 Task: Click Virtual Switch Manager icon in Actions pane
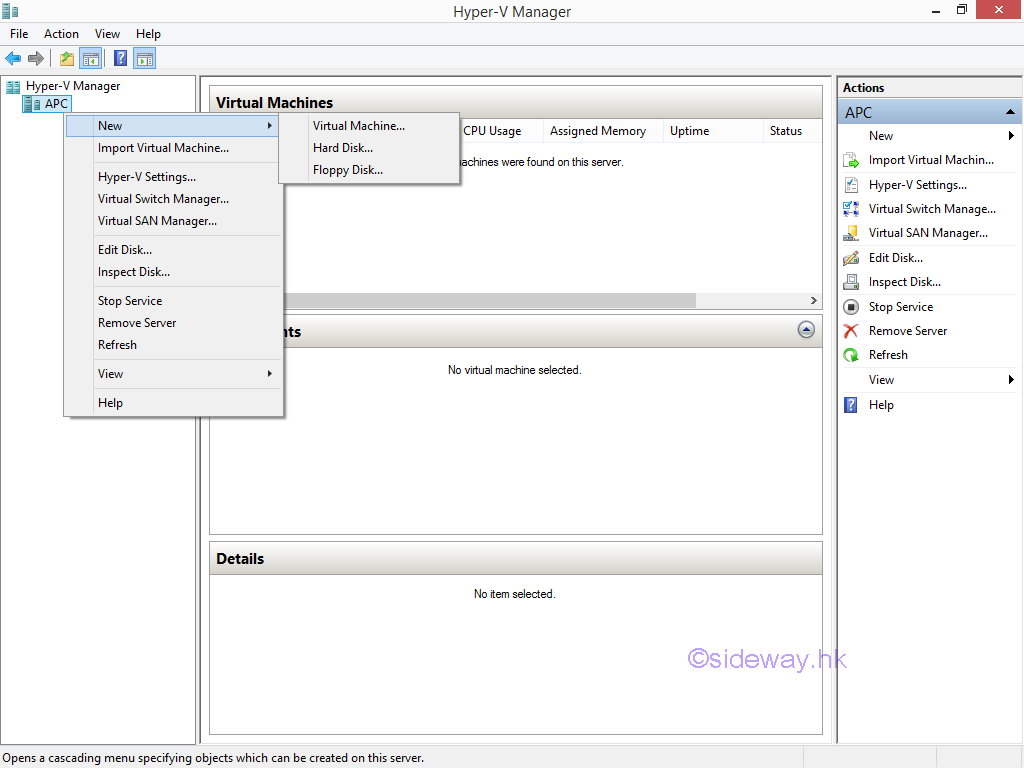pyautogui.click(x=851, y=209)
